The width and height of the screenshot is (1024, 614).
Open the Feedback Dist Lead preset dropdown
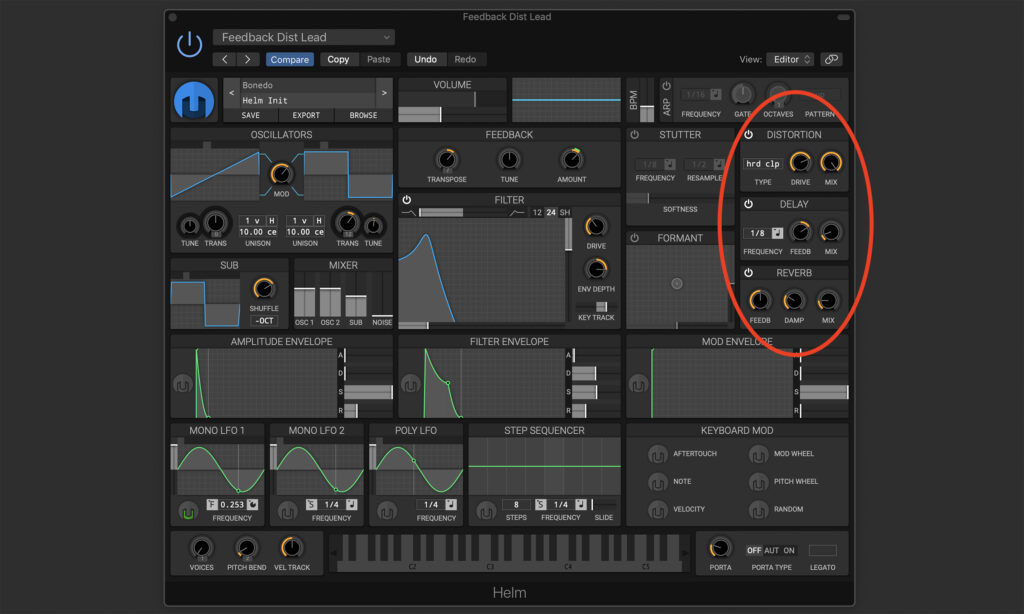[x=304, y=37]
